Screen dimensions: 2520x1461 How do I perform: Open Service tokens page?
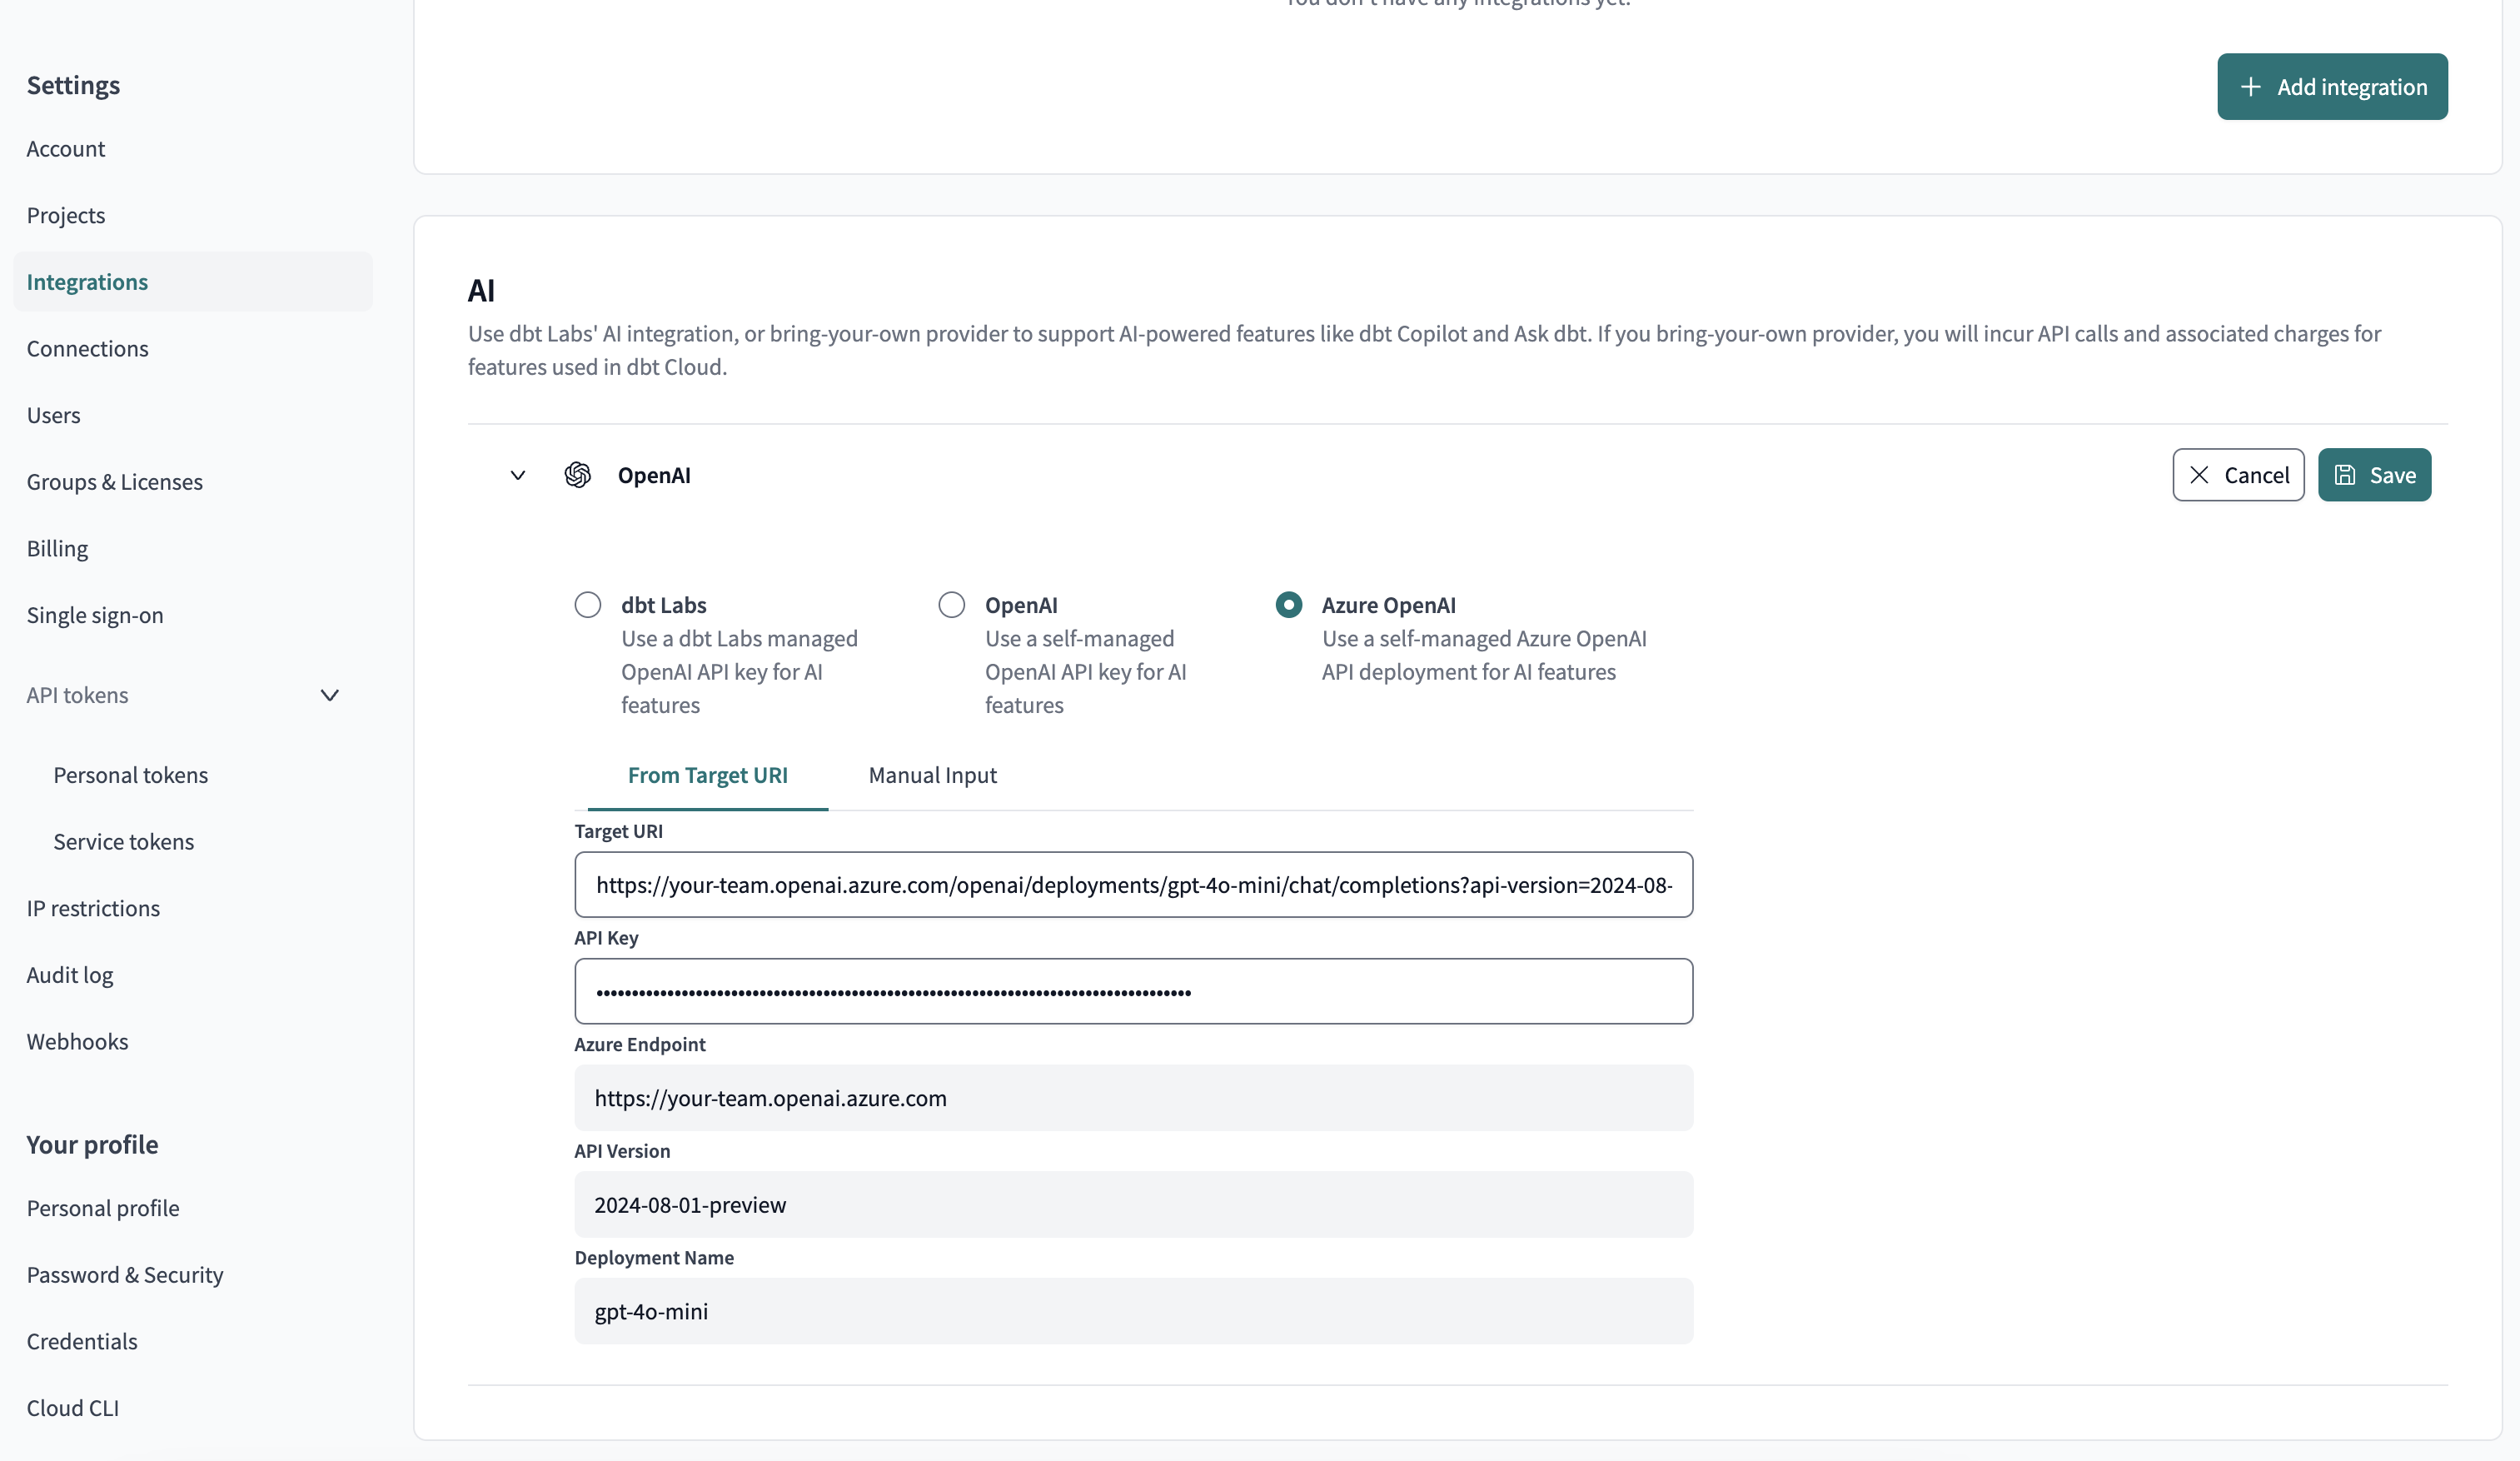point(124,842)
